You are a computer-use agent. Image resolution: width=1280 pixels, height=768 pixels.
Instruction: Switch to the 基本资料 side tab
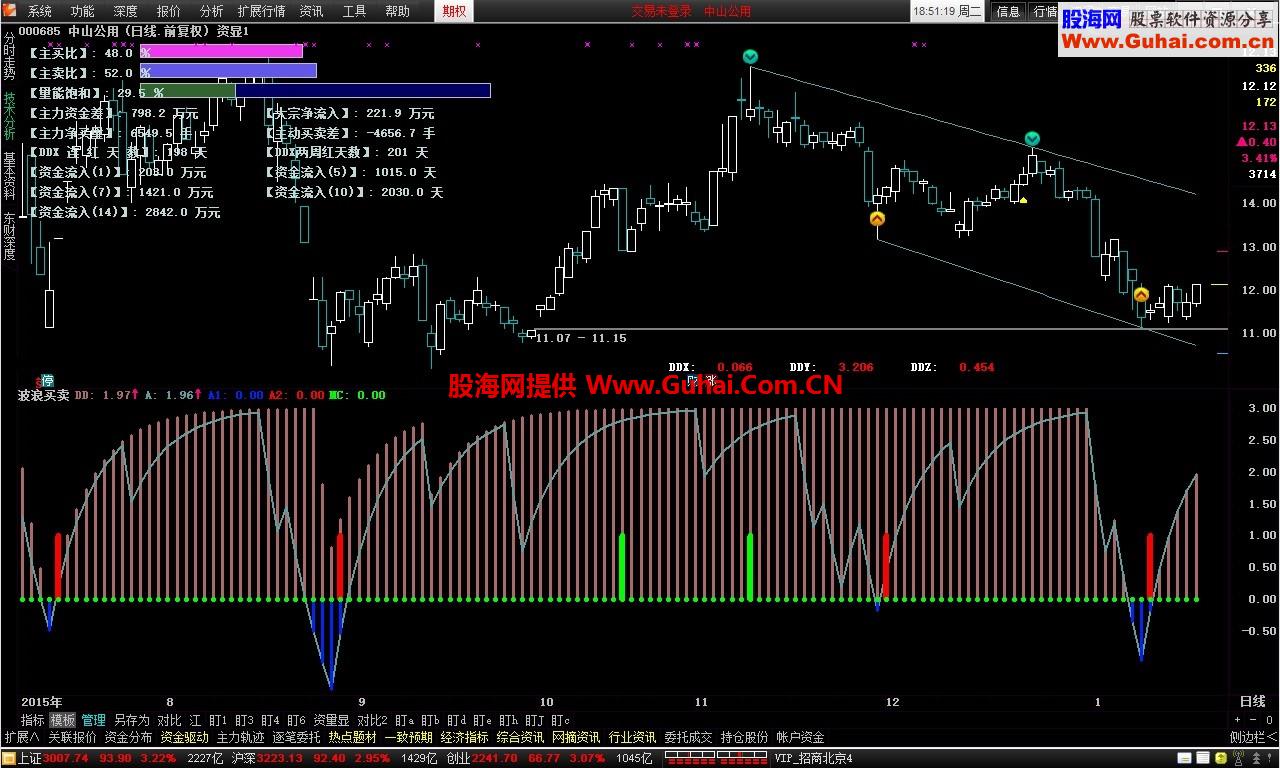click(x=9, y=176)
